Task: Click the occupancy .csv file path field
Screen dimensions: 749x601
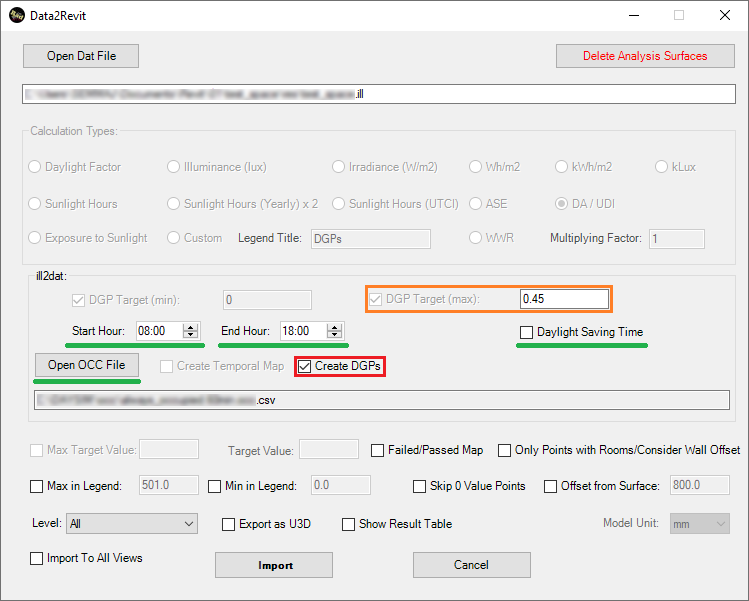Action: 382,400
